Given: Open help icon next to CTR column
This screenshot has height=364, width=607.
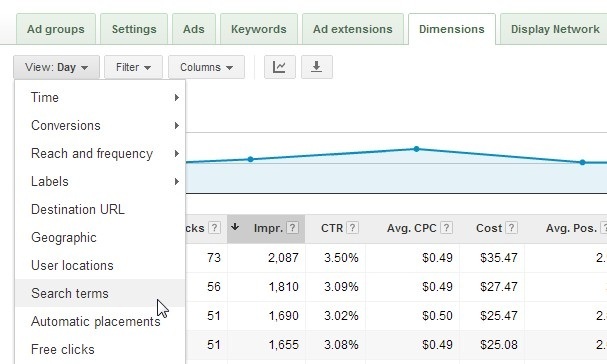Looking at the screenshot, I should (352, 228).
